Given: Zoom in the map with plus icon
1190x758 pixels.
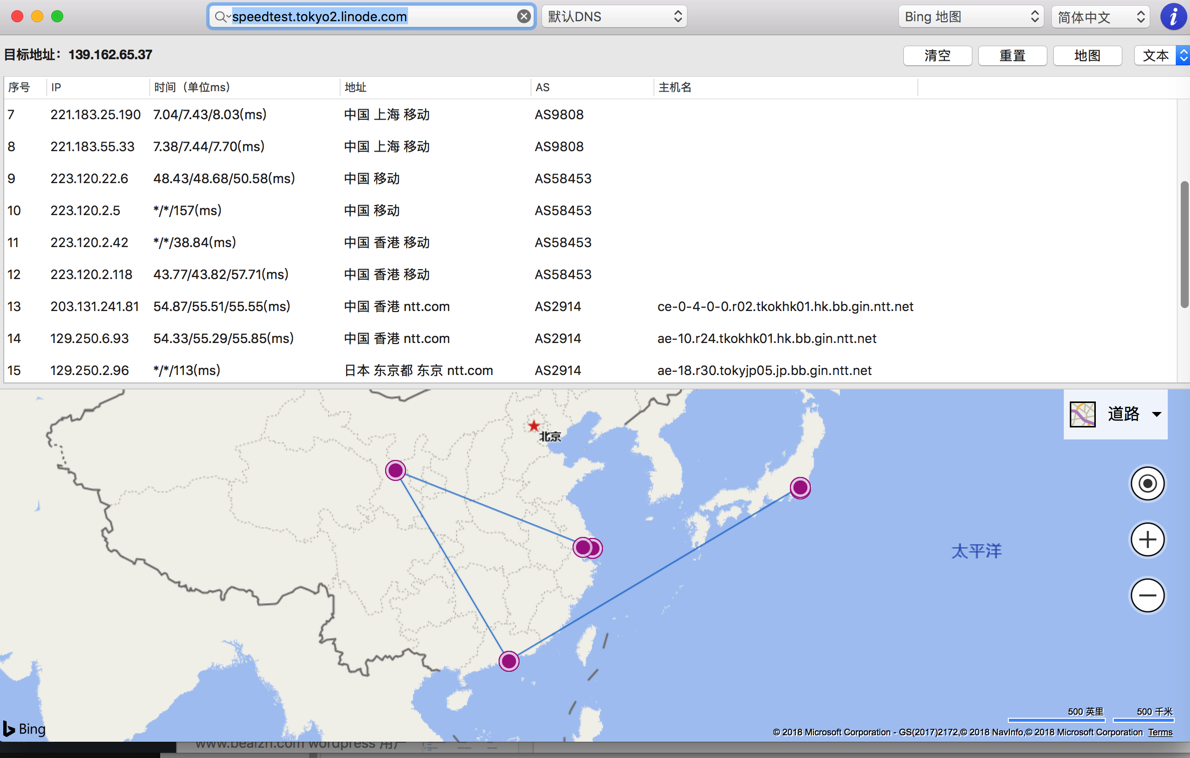Looking at the screenshot, I should point(1148,539).
